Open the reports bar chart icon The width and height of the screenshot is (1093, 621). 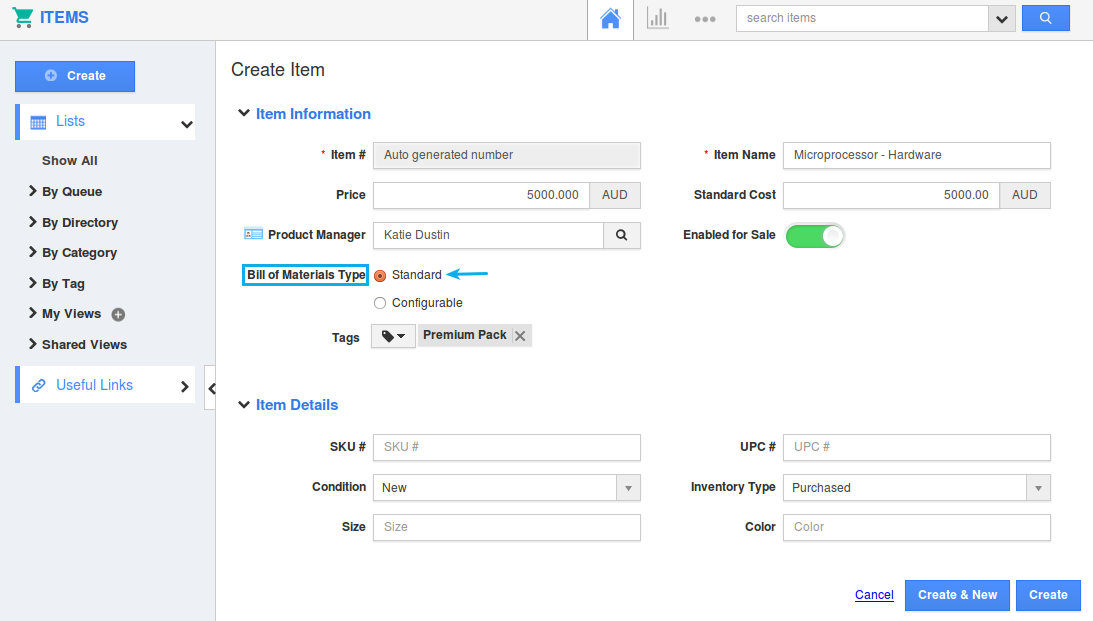[657, 18]
